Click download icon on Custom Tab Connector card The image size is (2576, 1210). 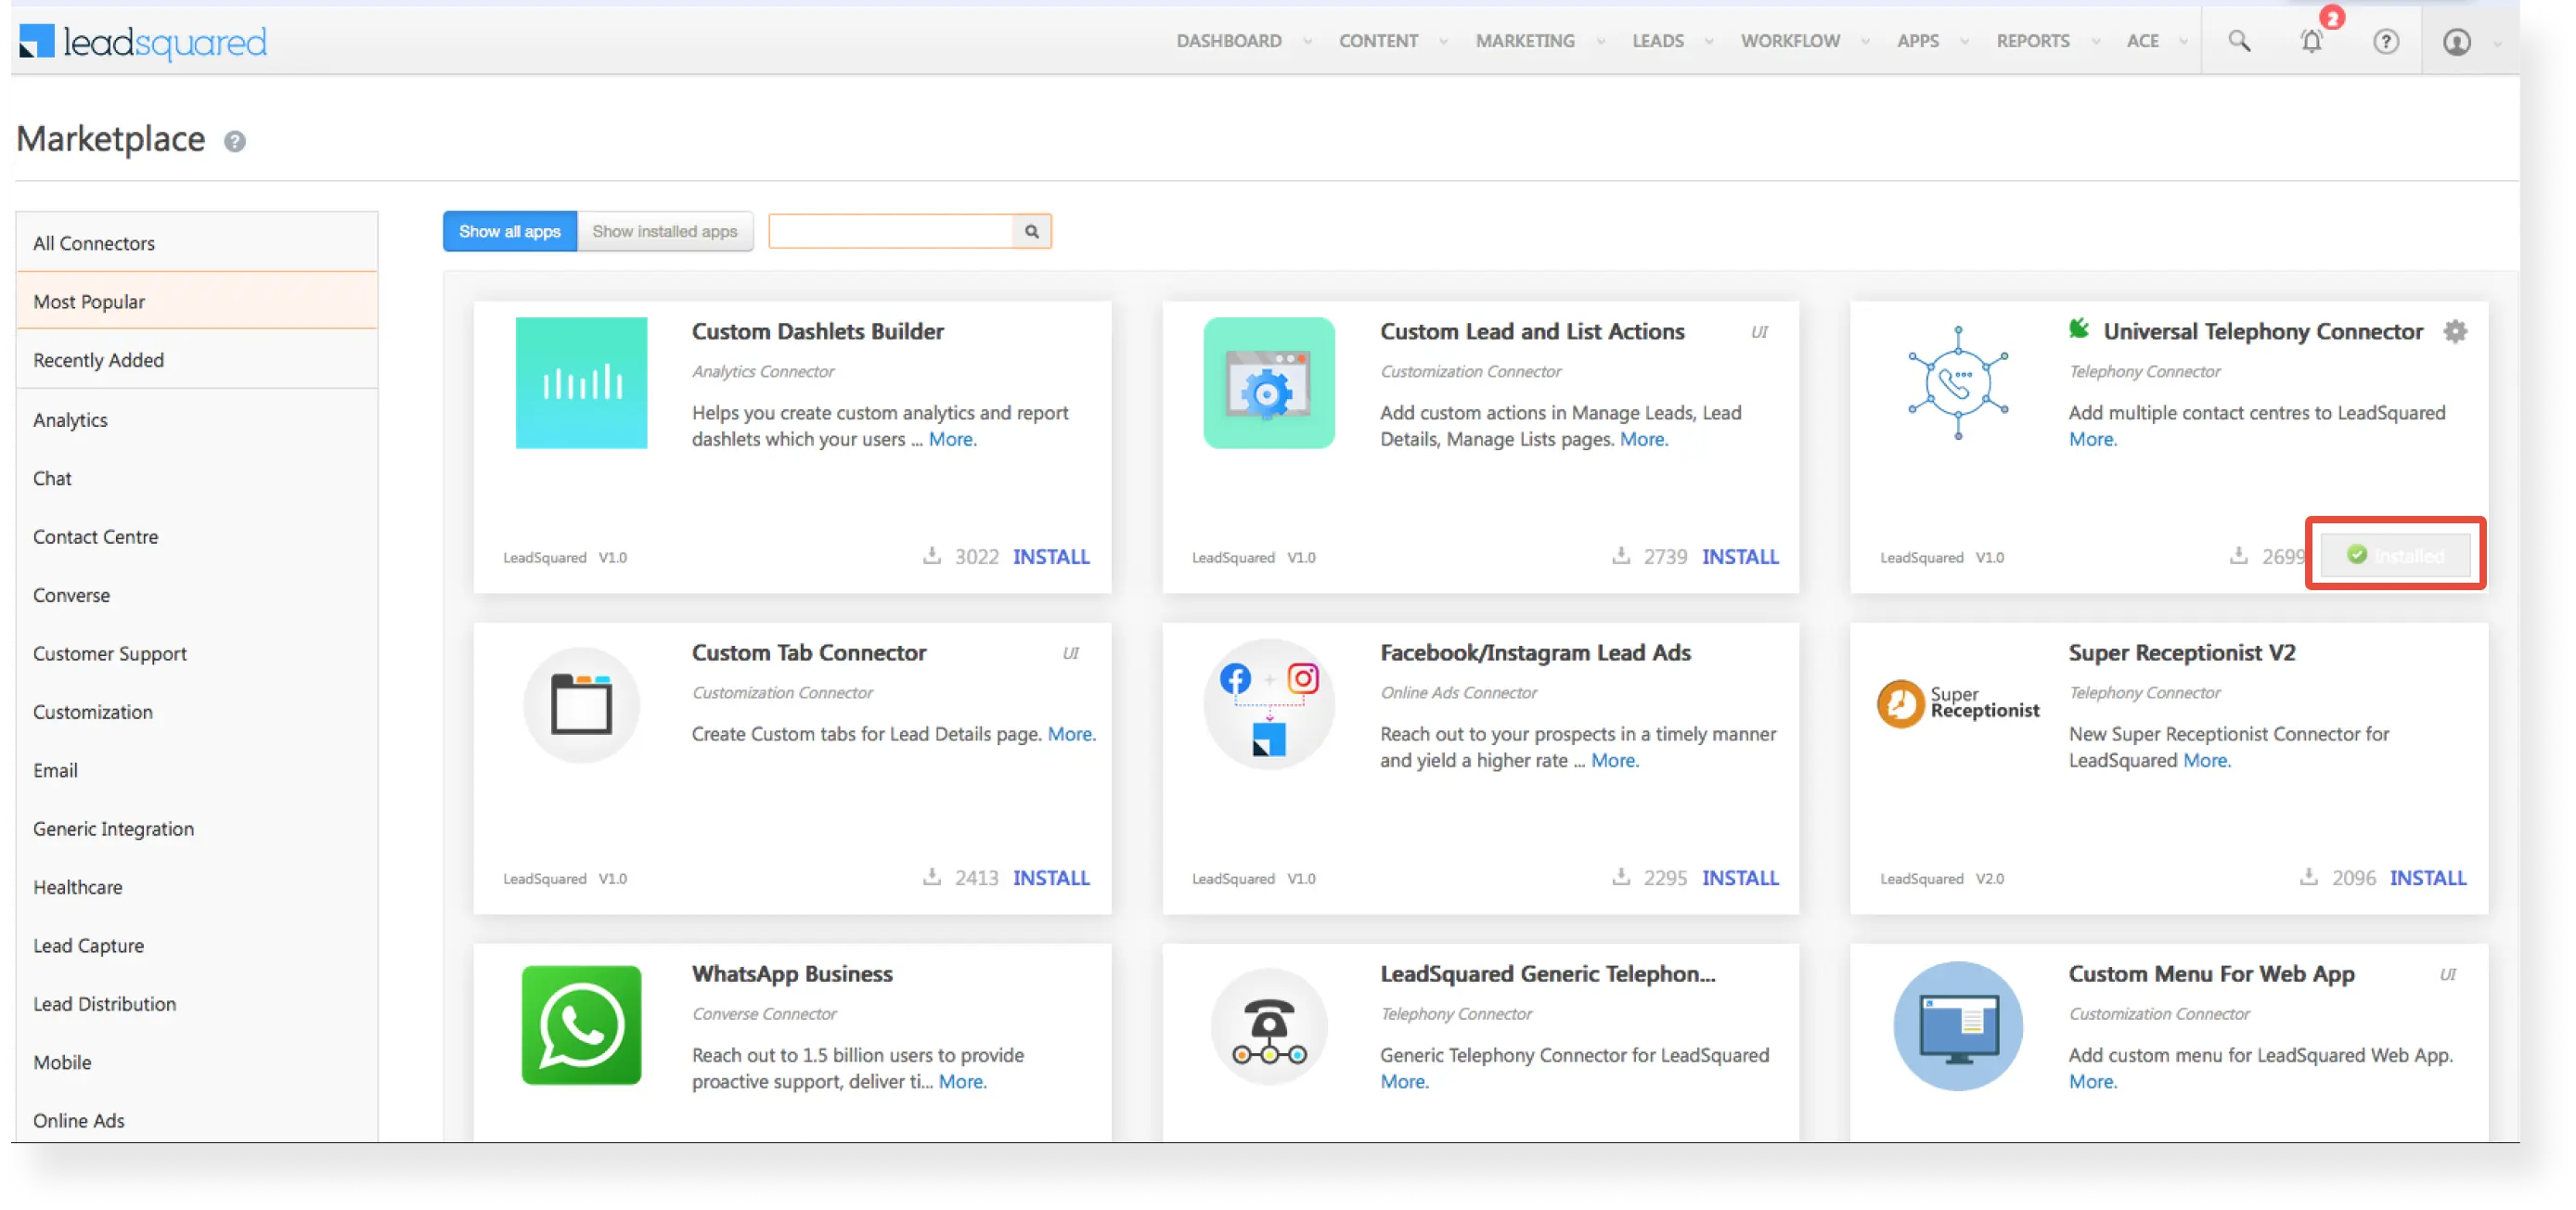[x=931, y=877]
